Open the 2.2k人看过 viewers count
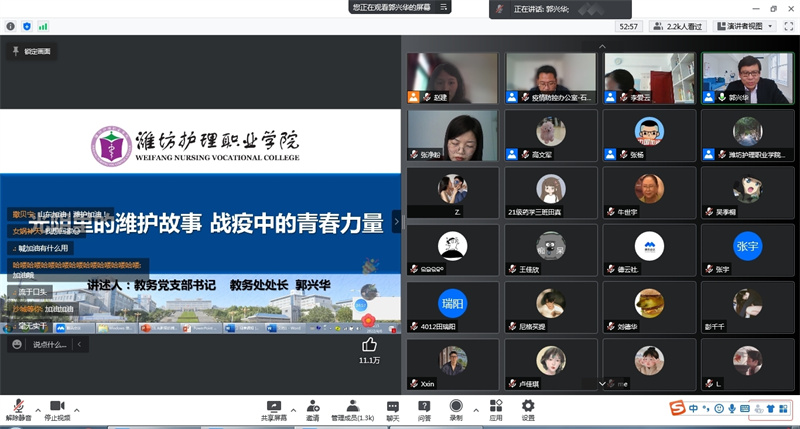Screen dimensions: 800x429 [678, 27]
